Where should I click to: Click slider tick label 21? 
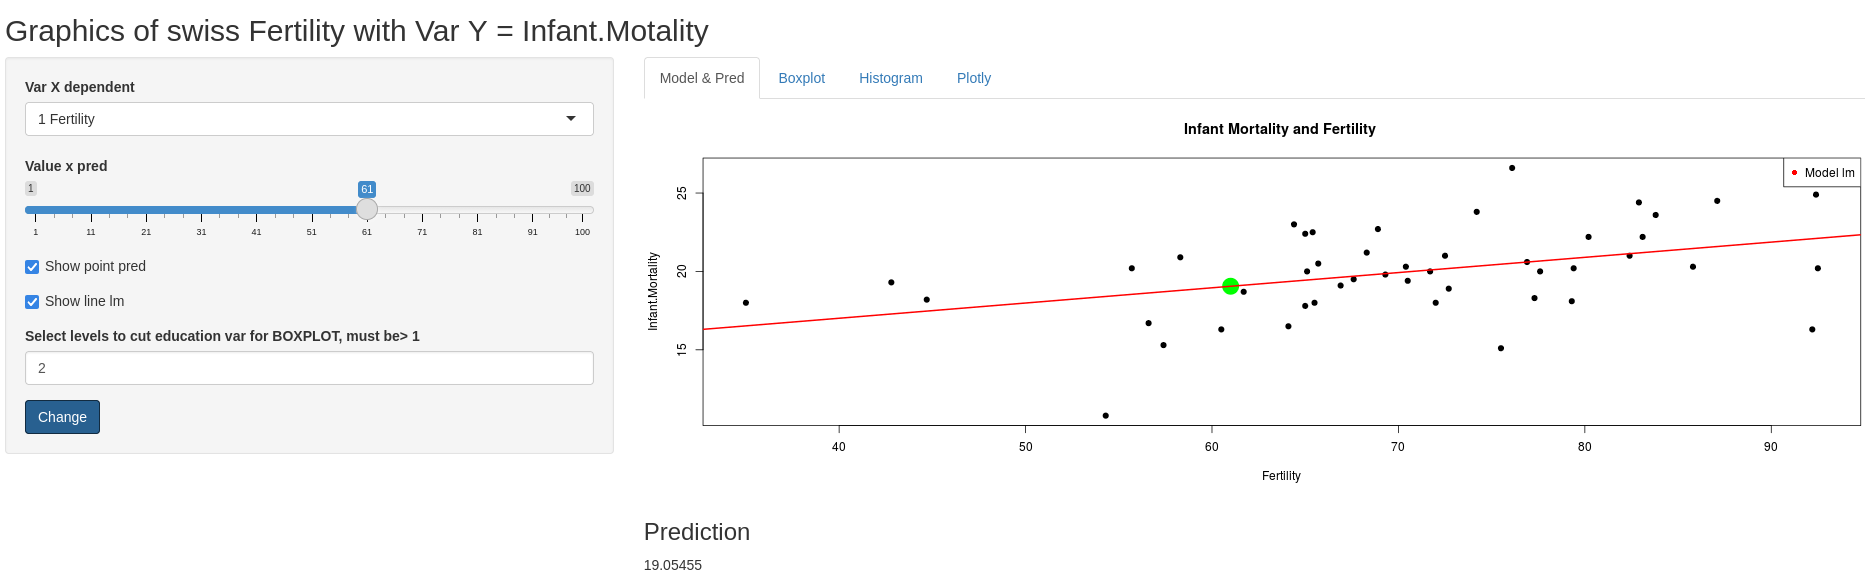click(x=146, y=232)
